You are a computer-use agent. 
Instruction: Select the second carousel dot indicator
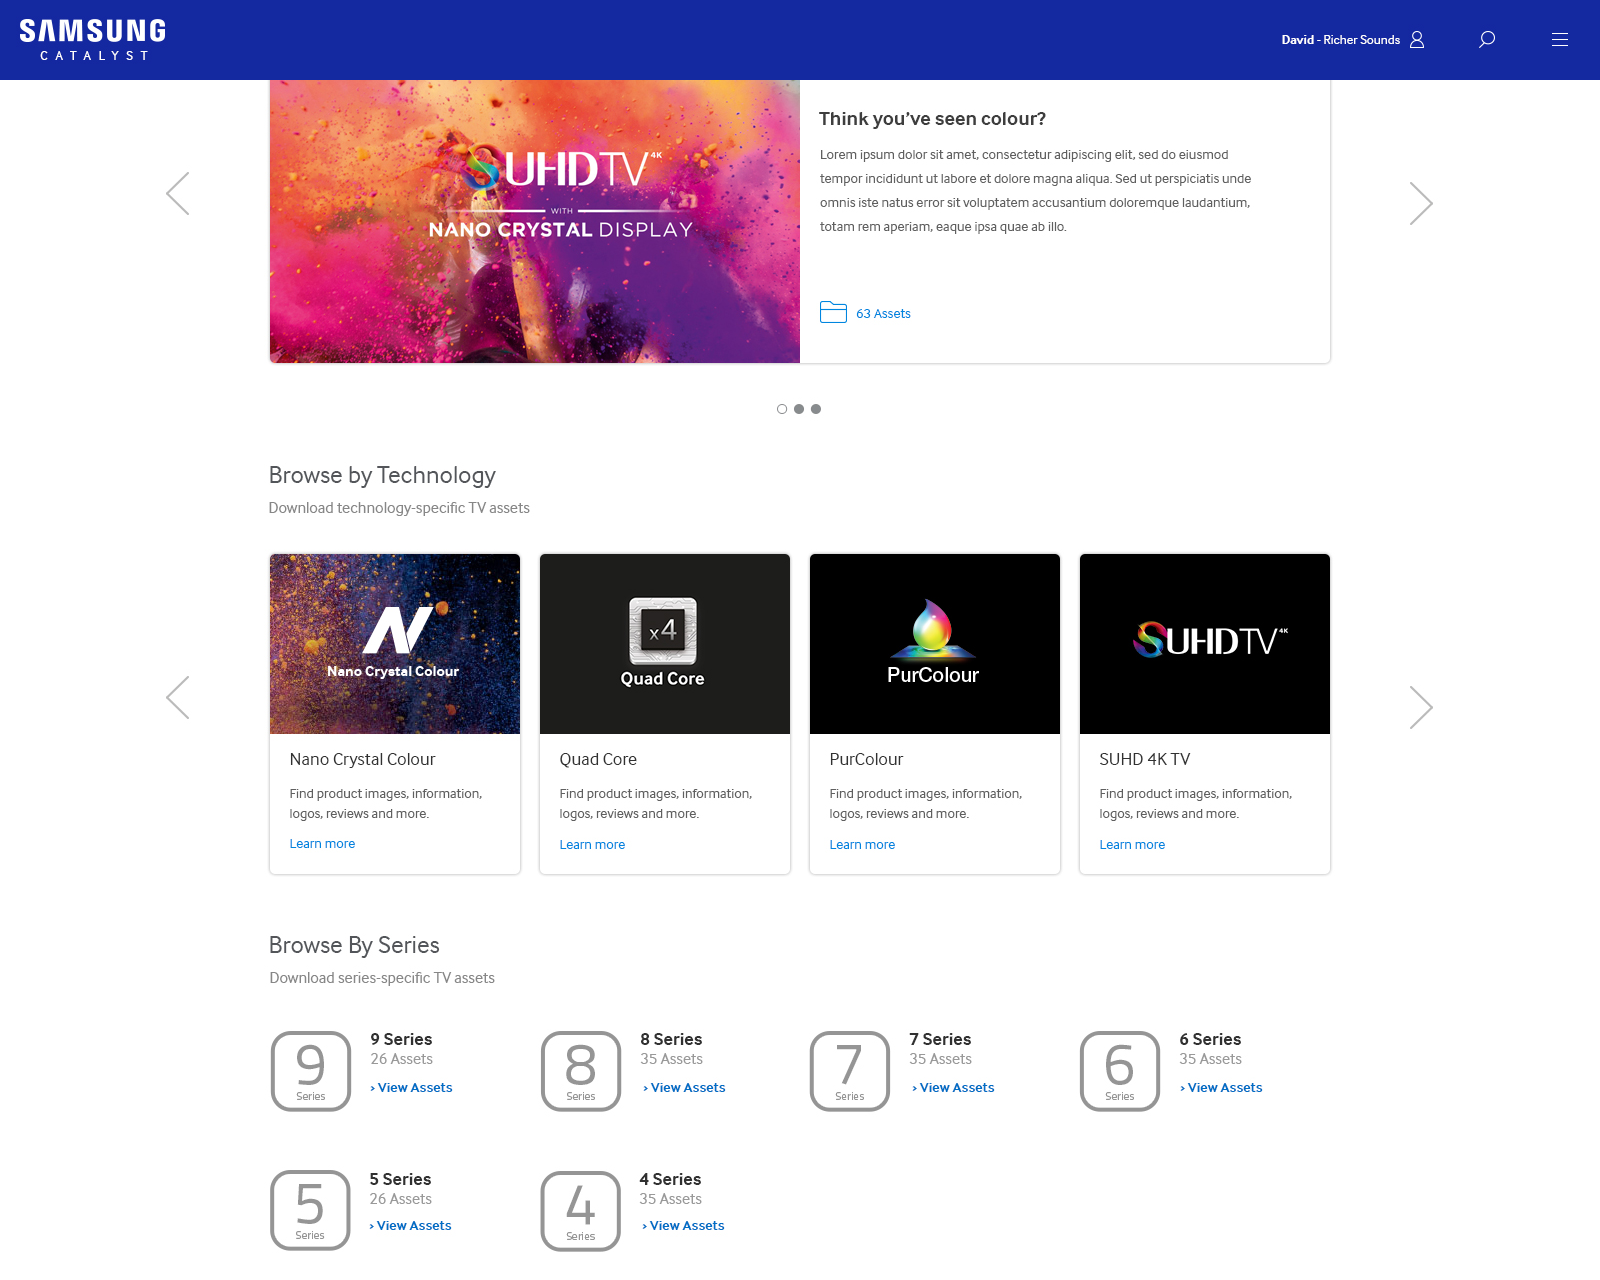(799, 409)
